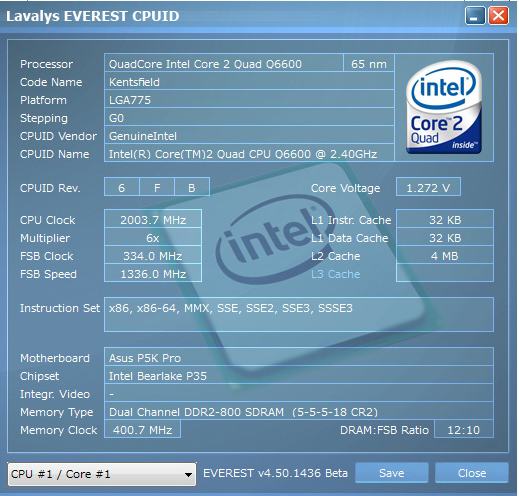Click the Multiplier value 6x
This screenshot has height=496, width=519.
(153, 238)
